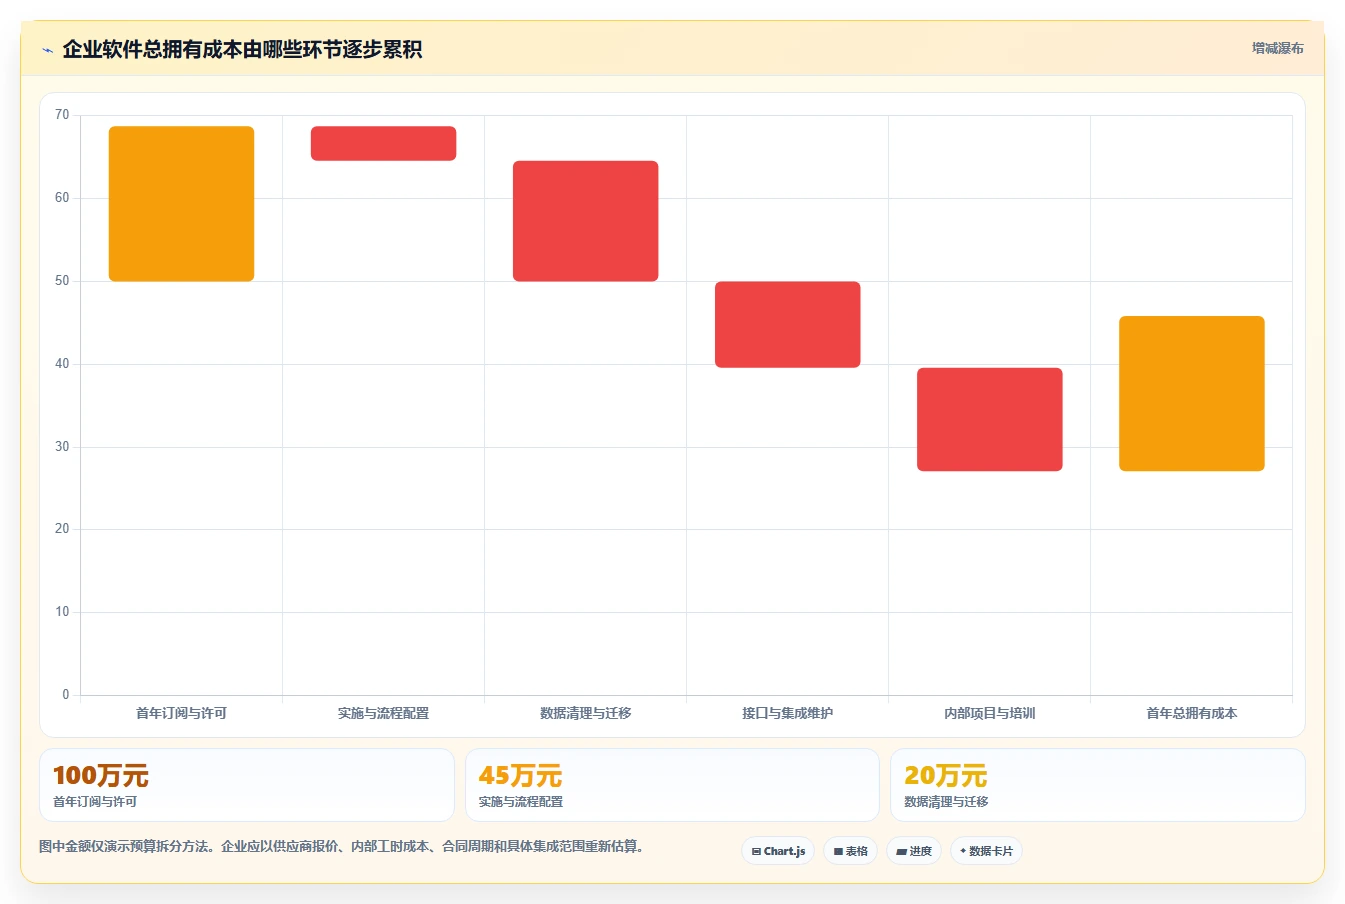
Task: Select the orange 首年订阅与许可 bar
Action: [x=181, y=204]
